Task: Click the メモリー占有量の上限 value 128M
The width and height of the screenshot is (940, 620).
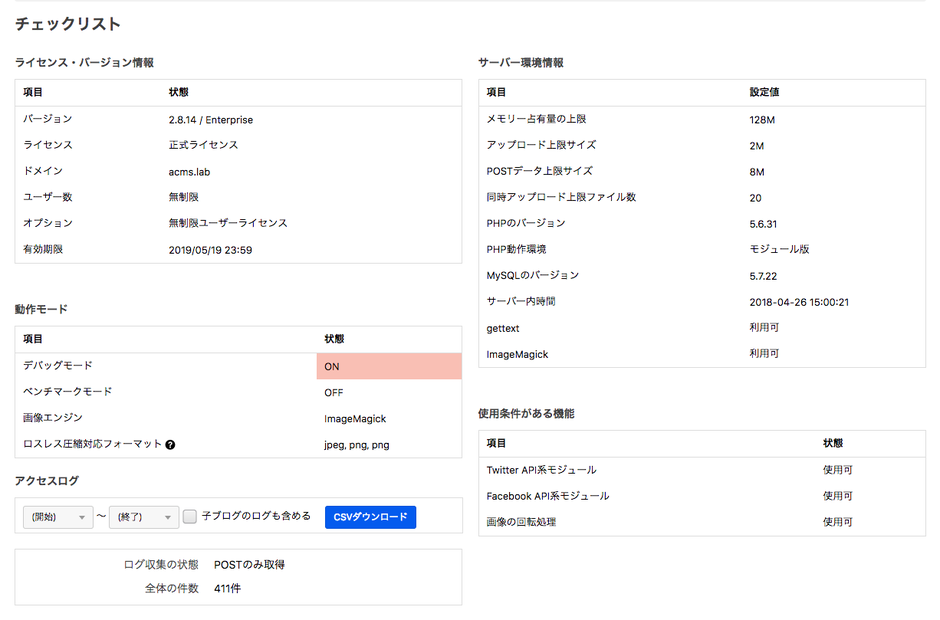Action: pyautogui.click(x=763, y=120)
